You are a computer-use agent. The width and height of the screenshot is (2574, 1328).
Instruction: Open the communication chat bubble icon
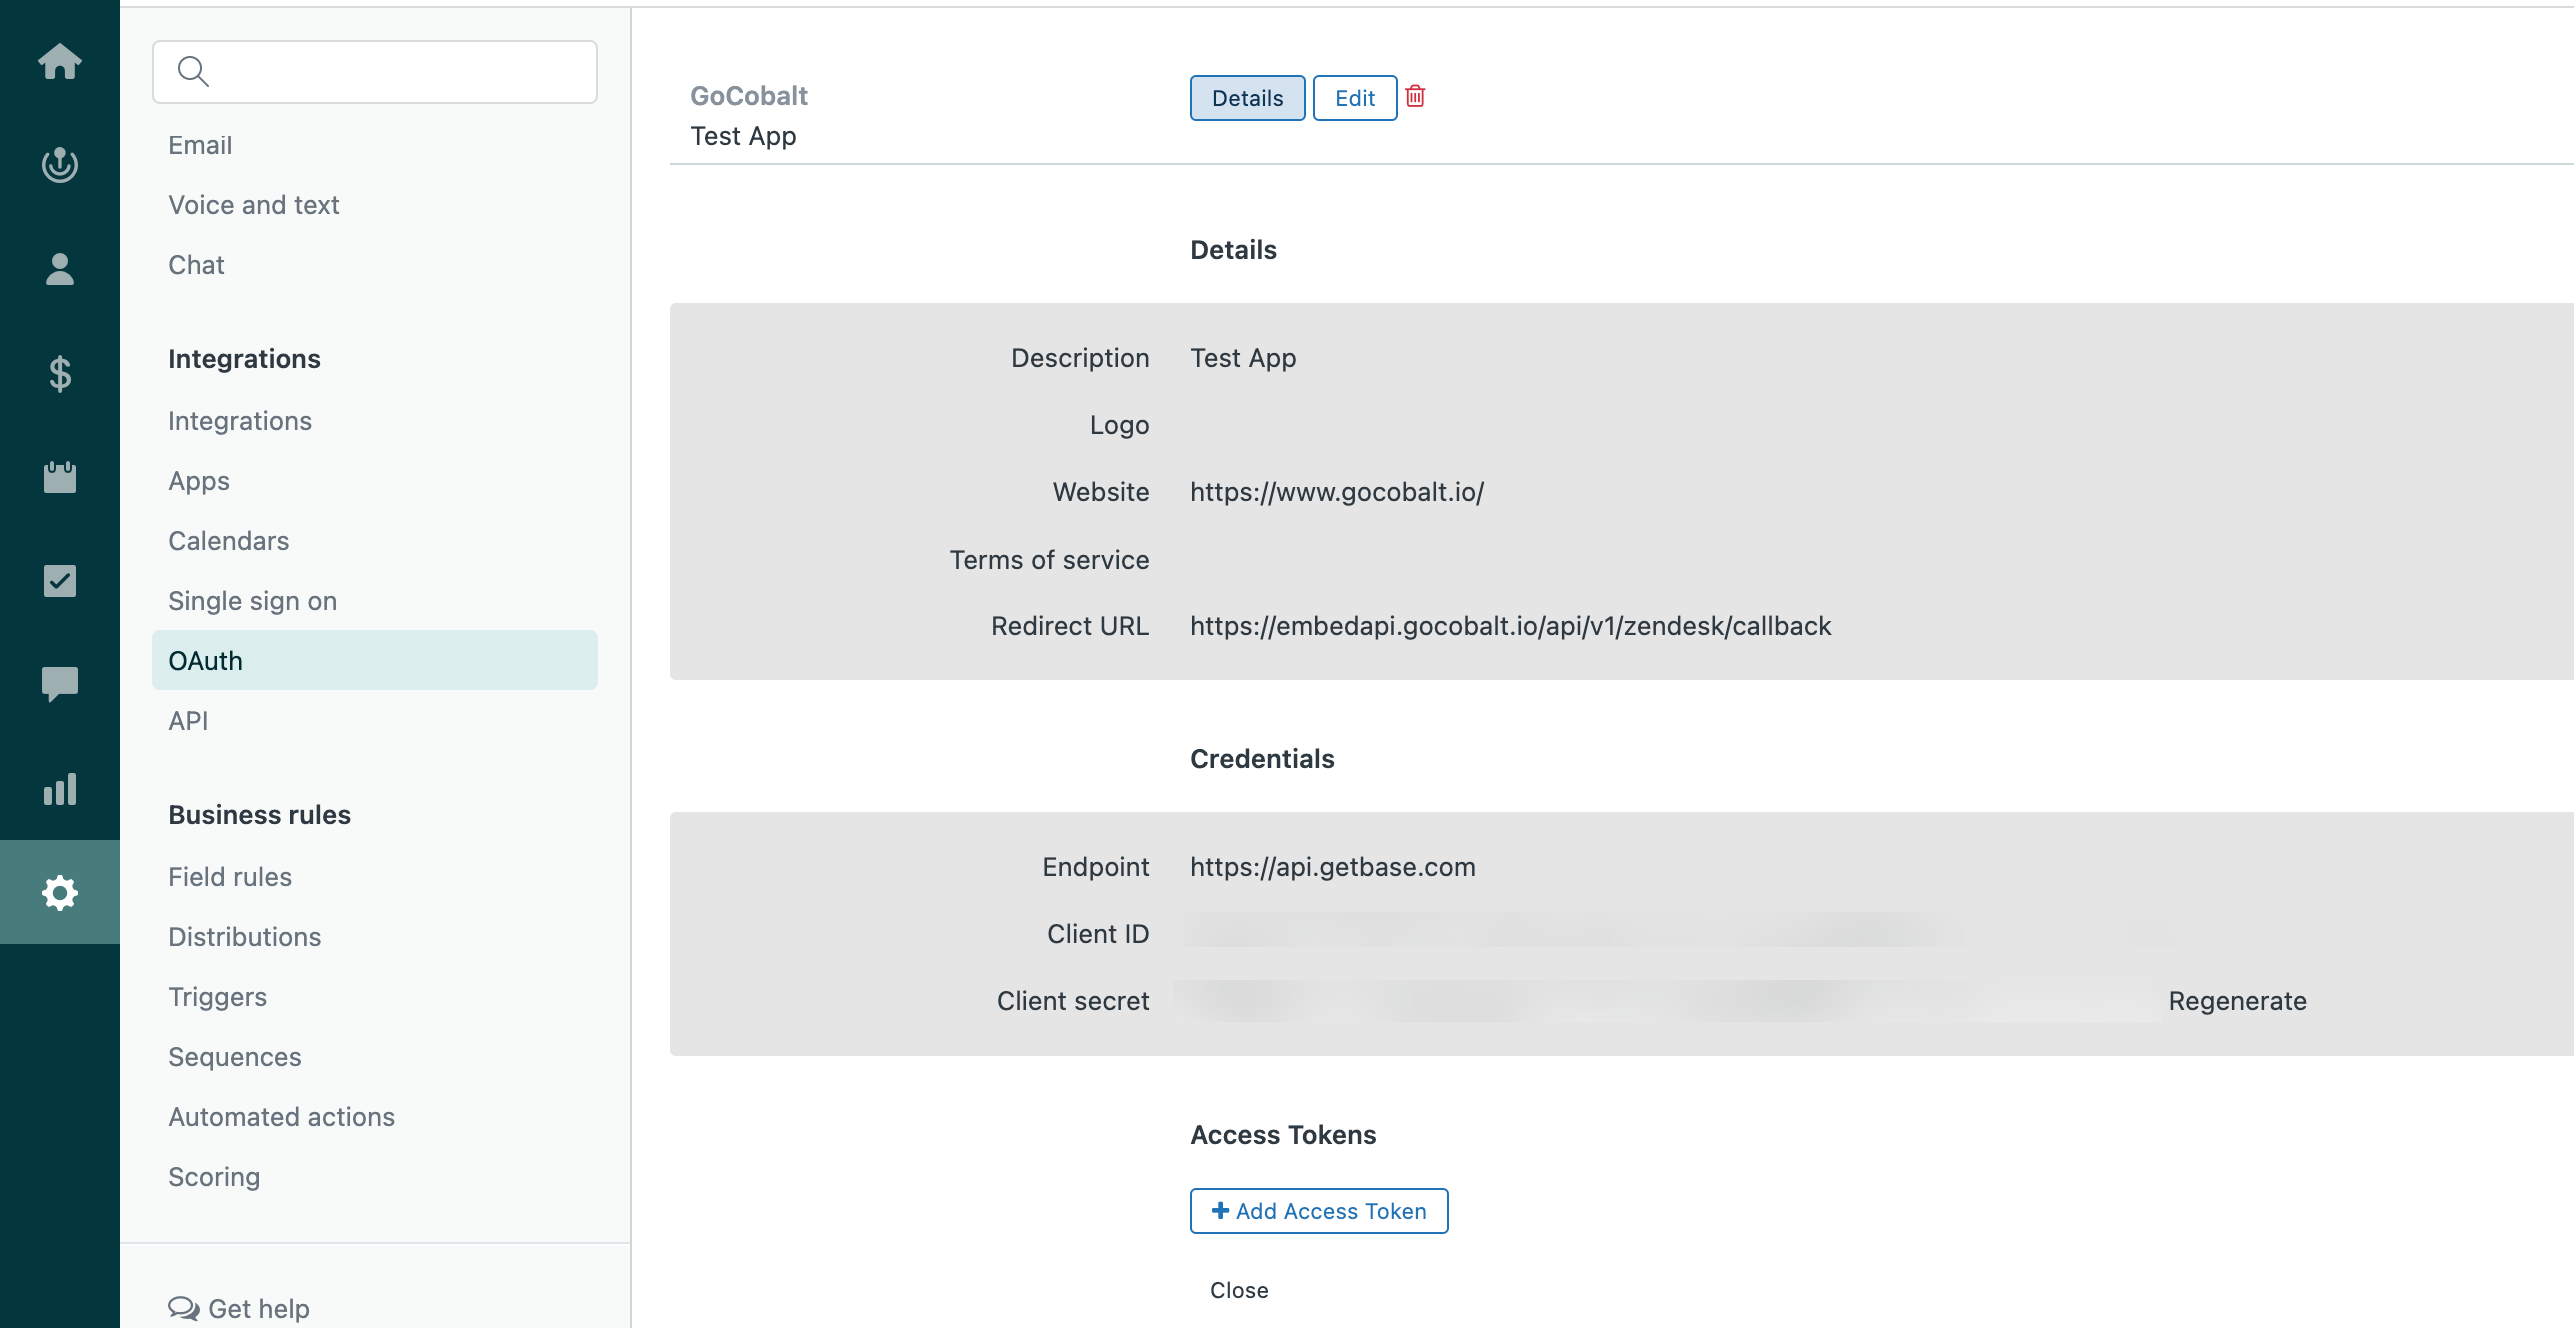coord(60,685)
